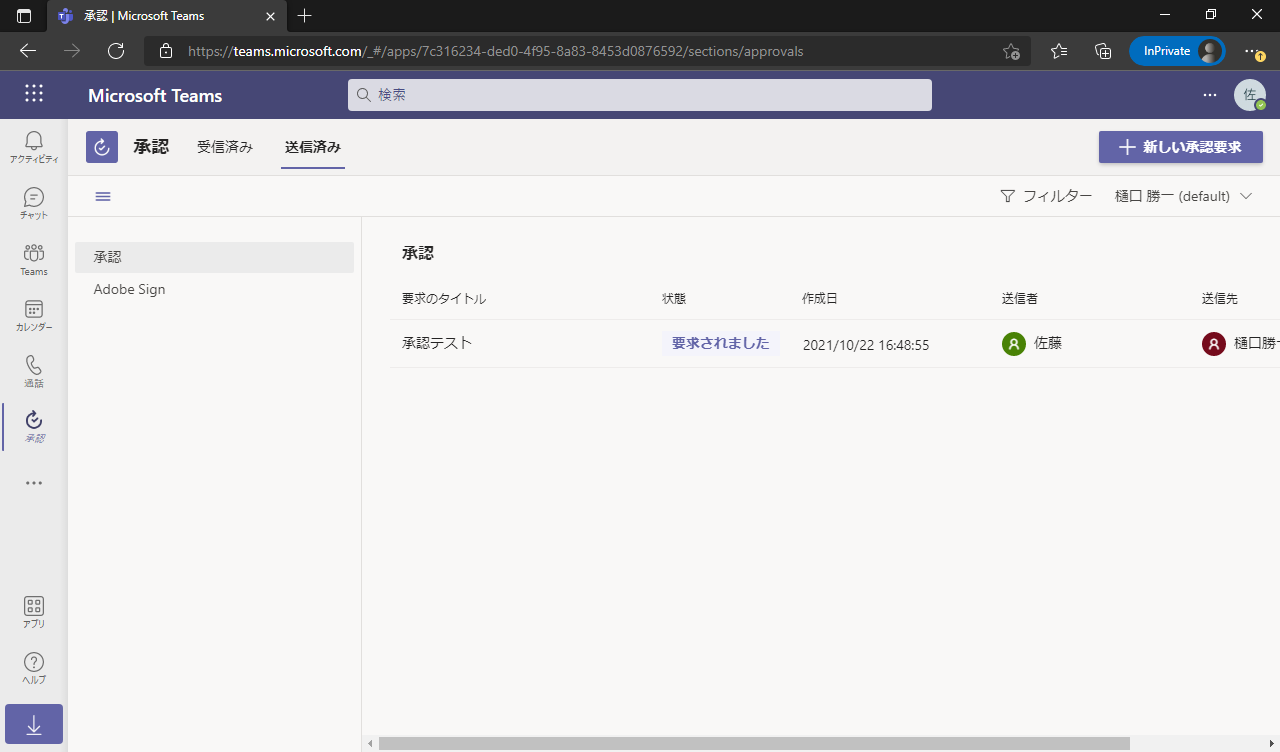The image size is (1280, 752).
Task: Open the Help (ヘルプ) icon
Action: [34, 668]
